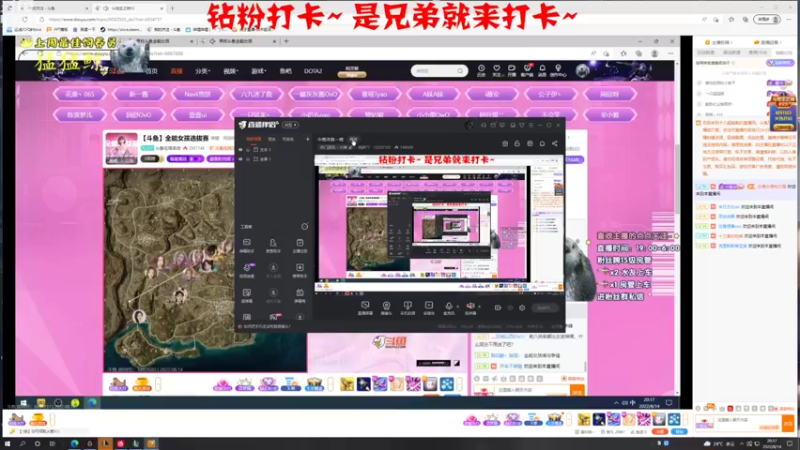Click the Windows Start button
Screen dimensions: 800x450
pos(7,444)
